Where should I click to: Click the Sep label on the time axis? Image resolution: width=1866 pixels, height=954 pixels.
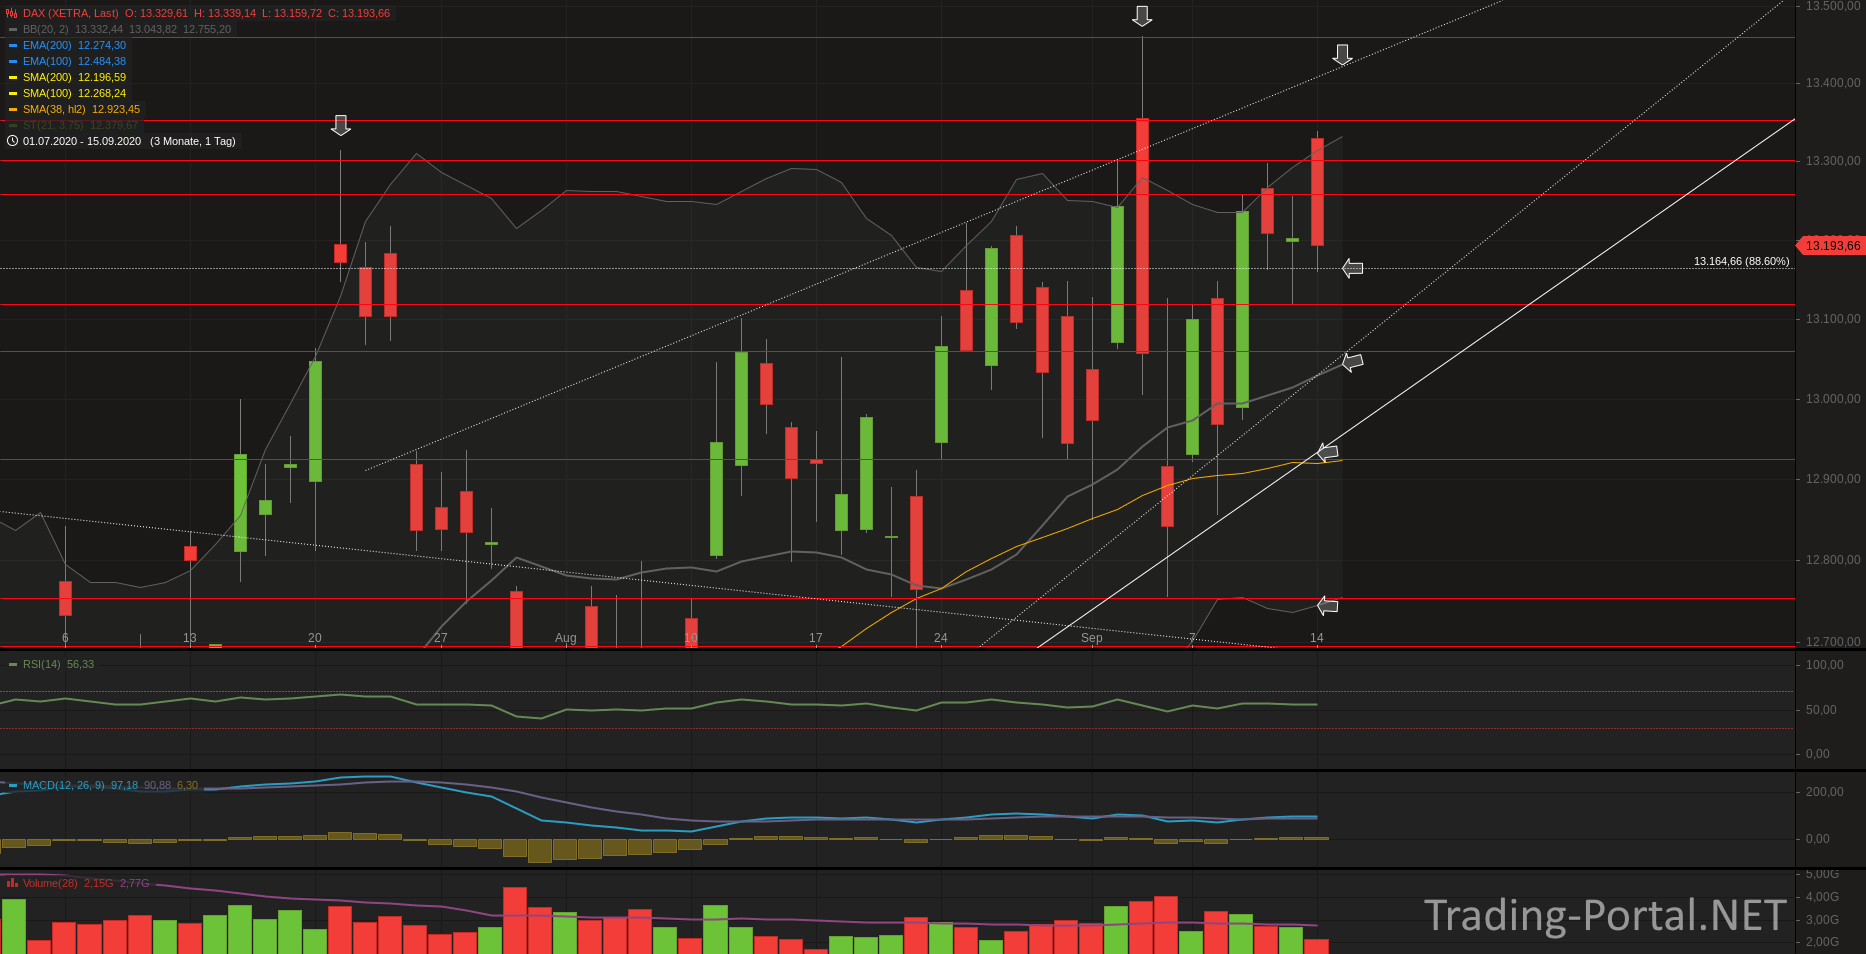click(x=1092, y=638)
